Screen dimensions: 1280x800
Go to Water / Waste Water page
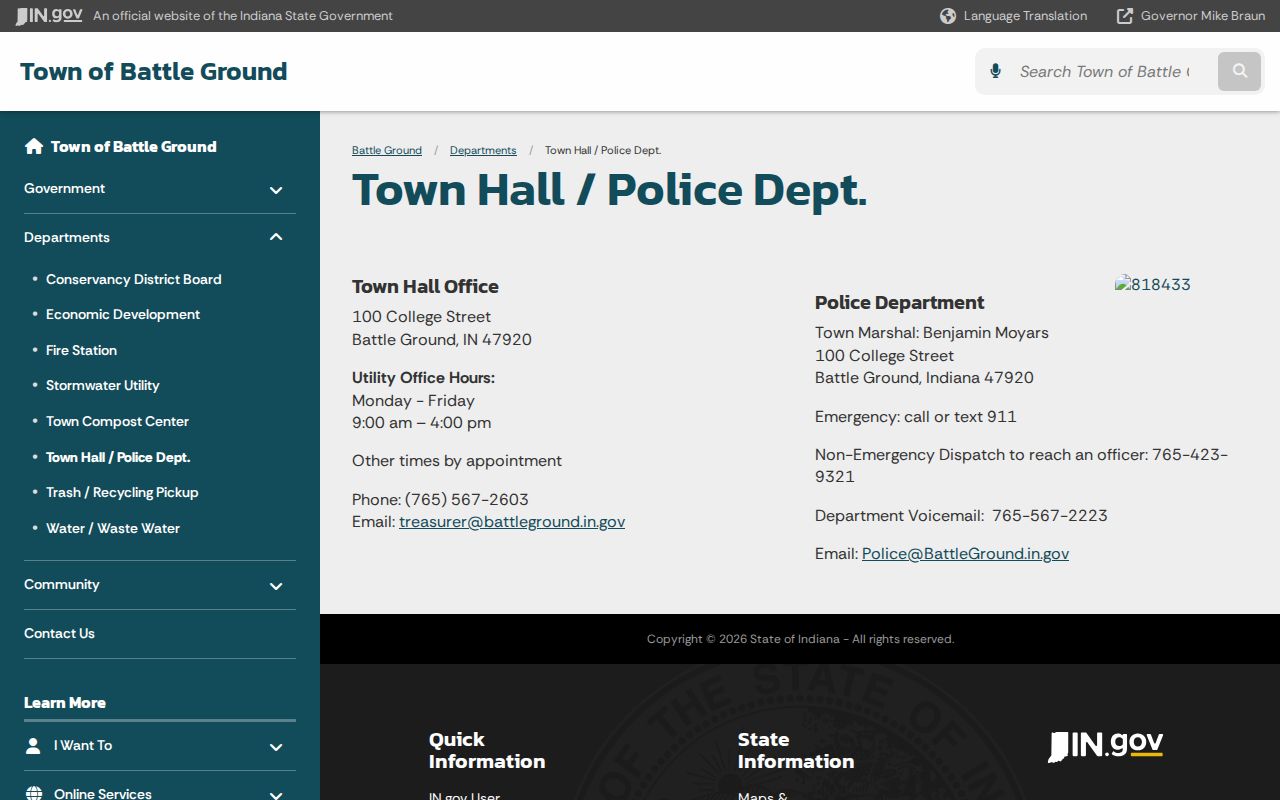click(x=113, y=528)
